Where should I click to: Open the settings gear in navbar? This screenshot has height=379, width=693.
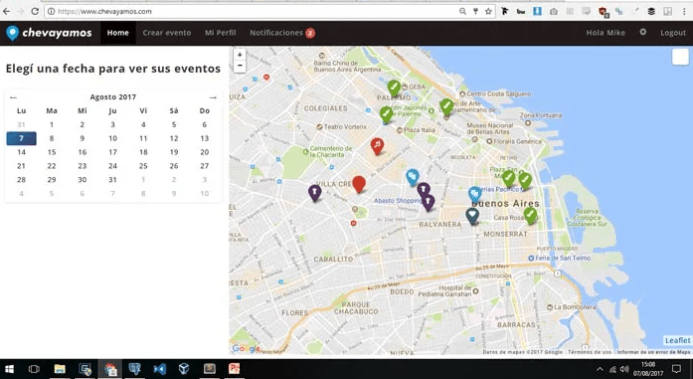click(x=643, y=32)
